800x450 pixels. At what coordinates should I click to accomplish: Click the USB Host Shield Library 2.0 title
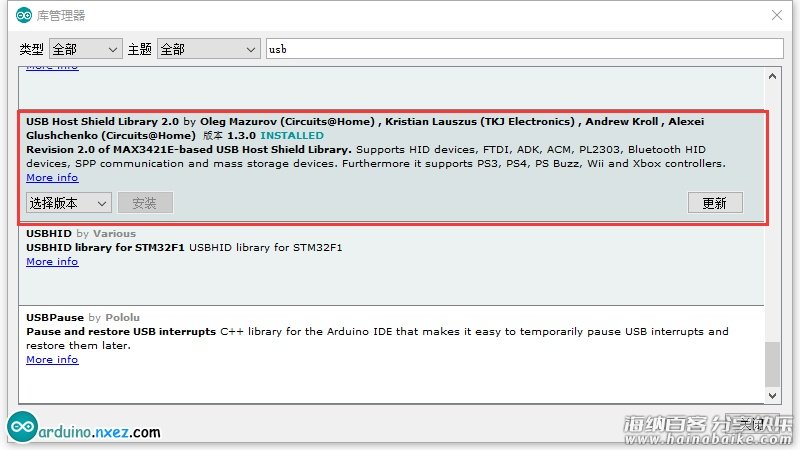pos(102,121)
